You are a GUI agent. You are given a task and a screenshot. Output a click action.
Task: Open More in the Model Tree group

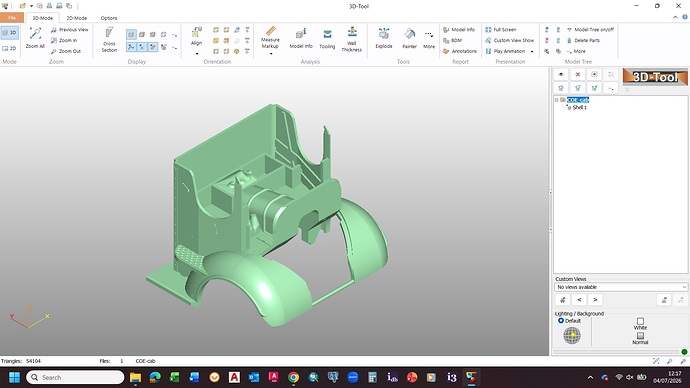coord(576,51)
